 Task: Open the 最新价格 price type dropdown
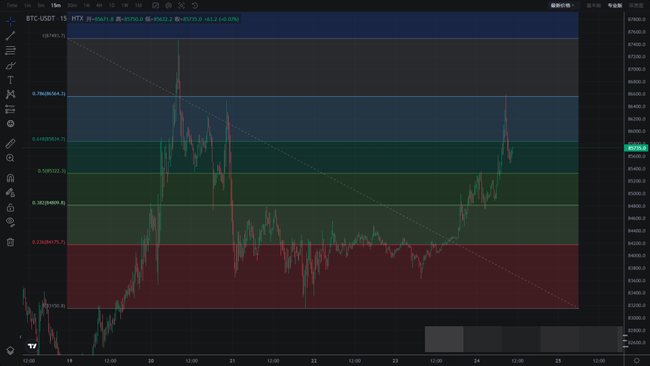click(x=563, y=5)
